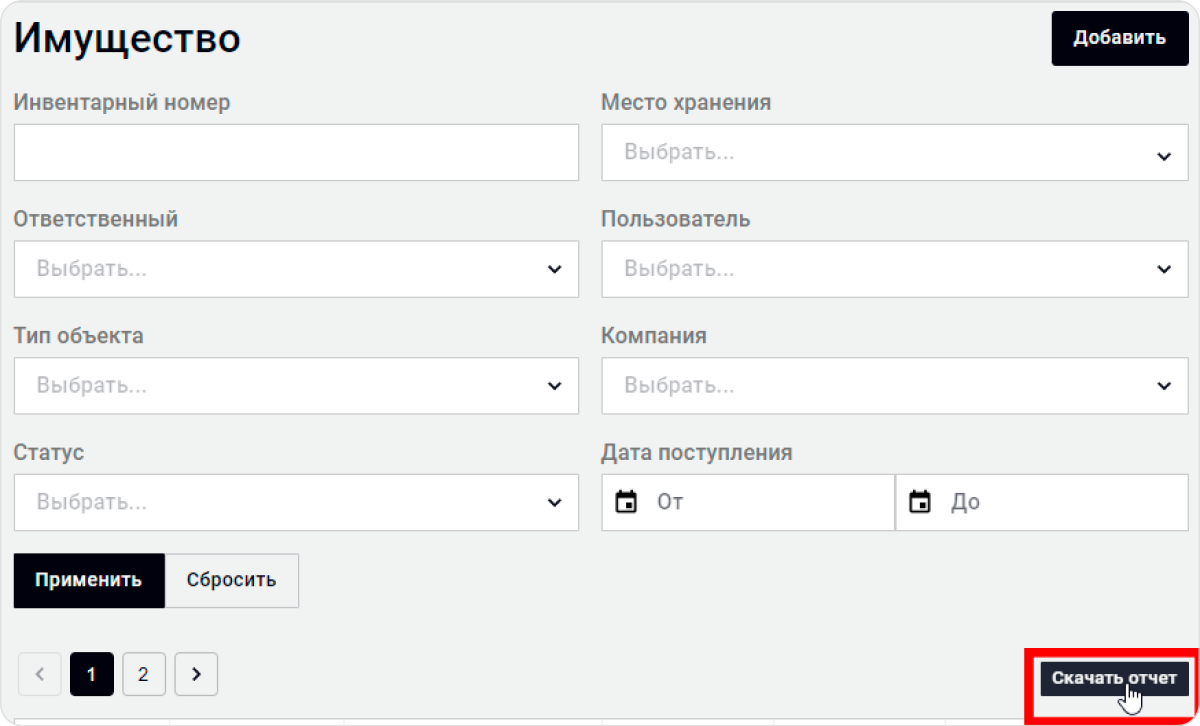This screenshot has width=1200, height=726.
Task: Click chevron arrow in Место хранения field
Action: pyautogui.click(x=1163, y=156)
